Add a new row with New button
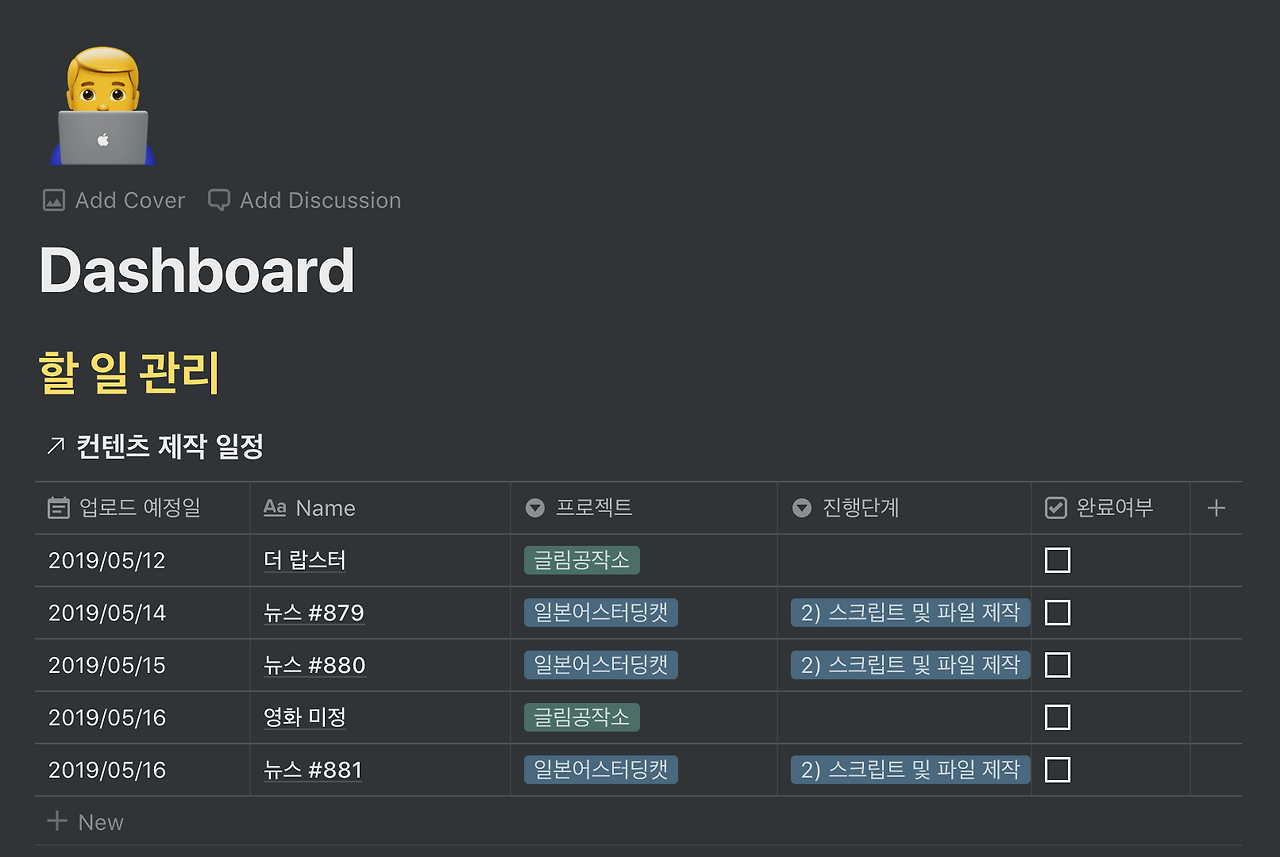The image size is (1280, 857). click(x=86, y=822)
